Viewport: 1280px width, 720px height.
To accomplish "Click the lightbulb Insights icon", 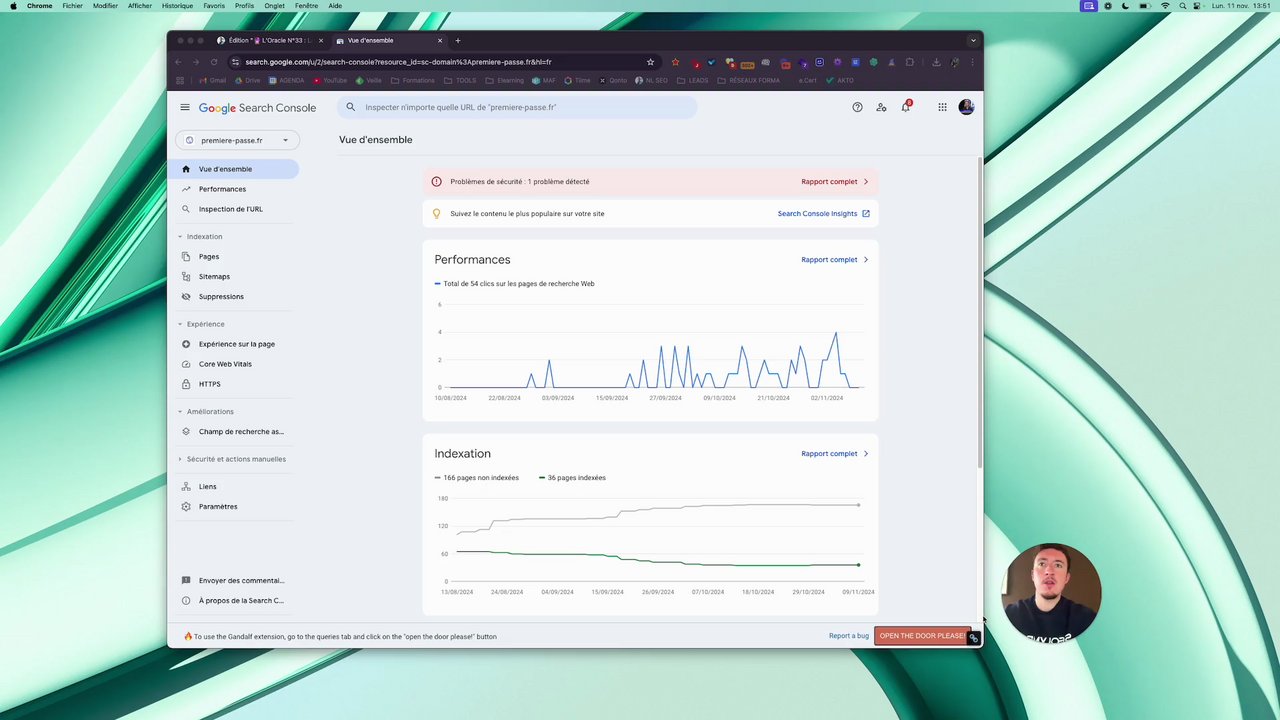I will (436, 213).
